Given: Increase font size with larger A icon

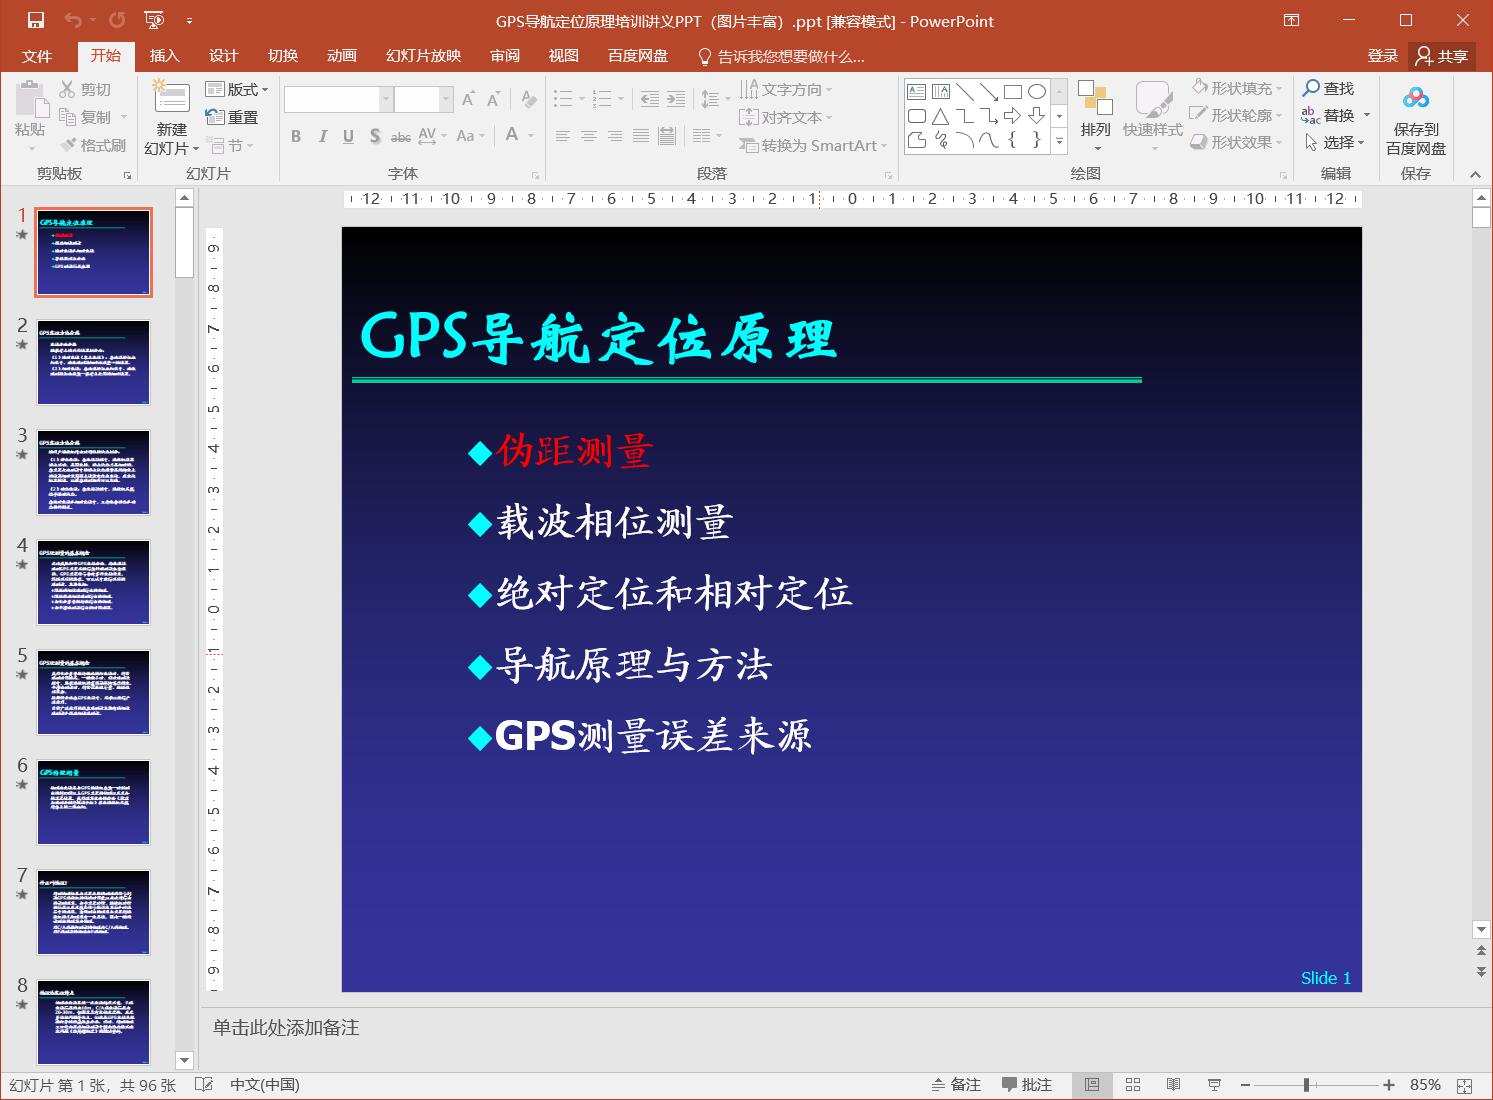Looking at the screenshot, I should pos(468,99).
